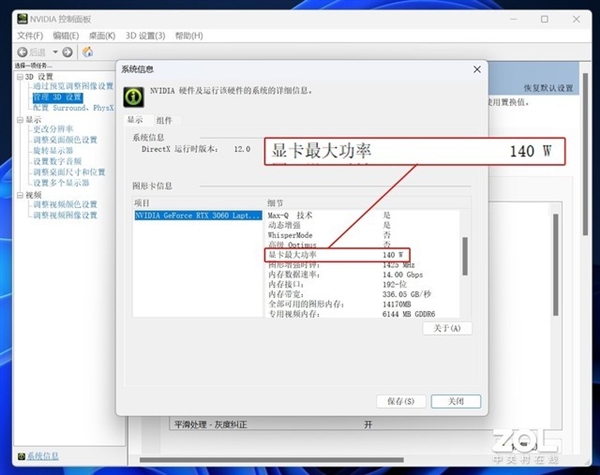Click the main window right vertical scrollbar
This screenshot has width=600, height=475.
[x=585, y=154]
